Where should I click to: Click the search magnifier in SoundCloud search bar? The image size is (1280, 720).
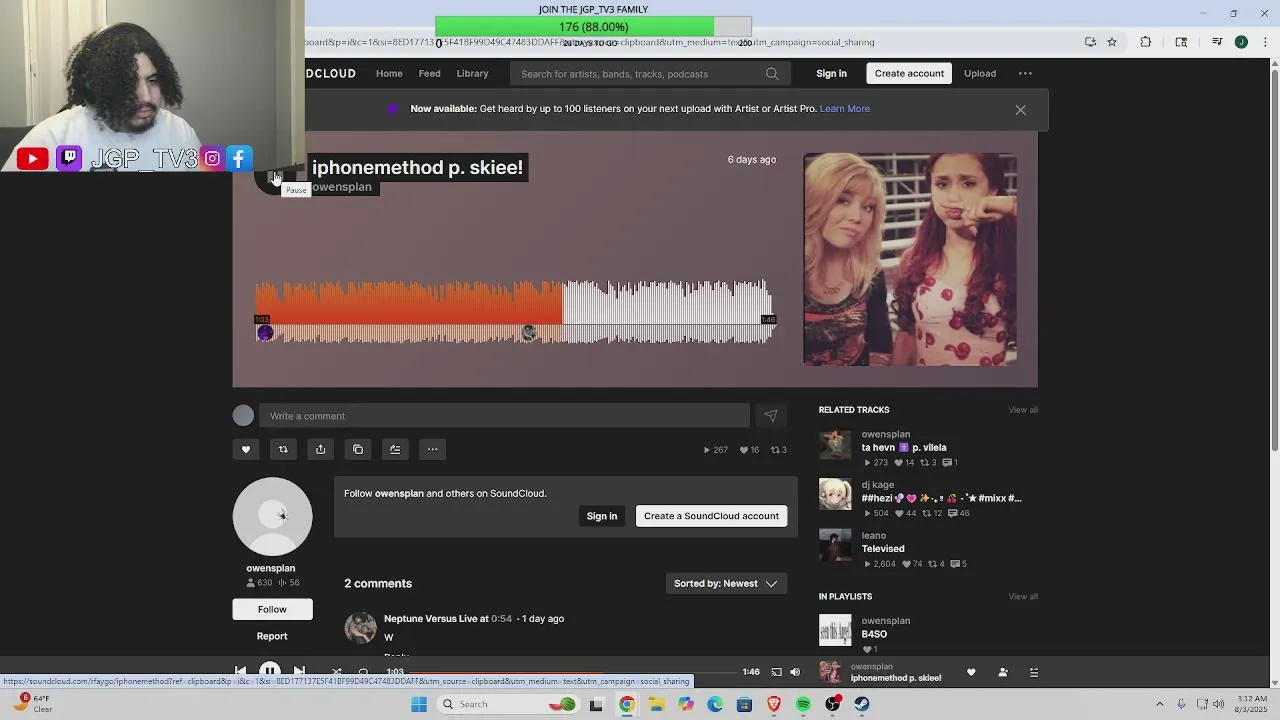(772, 74)
